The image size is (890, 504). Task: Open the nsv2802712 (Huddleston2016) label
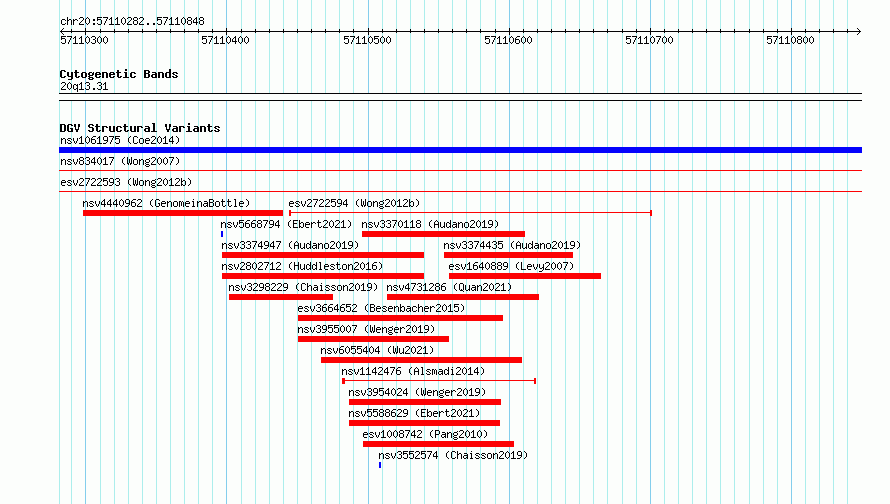pos(302,266)
